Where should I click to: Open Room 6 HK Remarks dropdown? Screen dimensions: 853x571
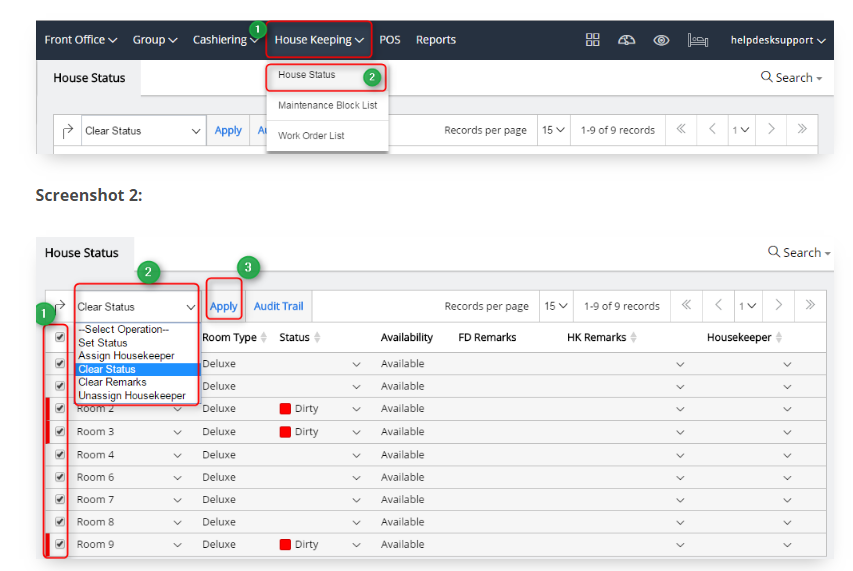pyautogui.click(x=680, y=478)
